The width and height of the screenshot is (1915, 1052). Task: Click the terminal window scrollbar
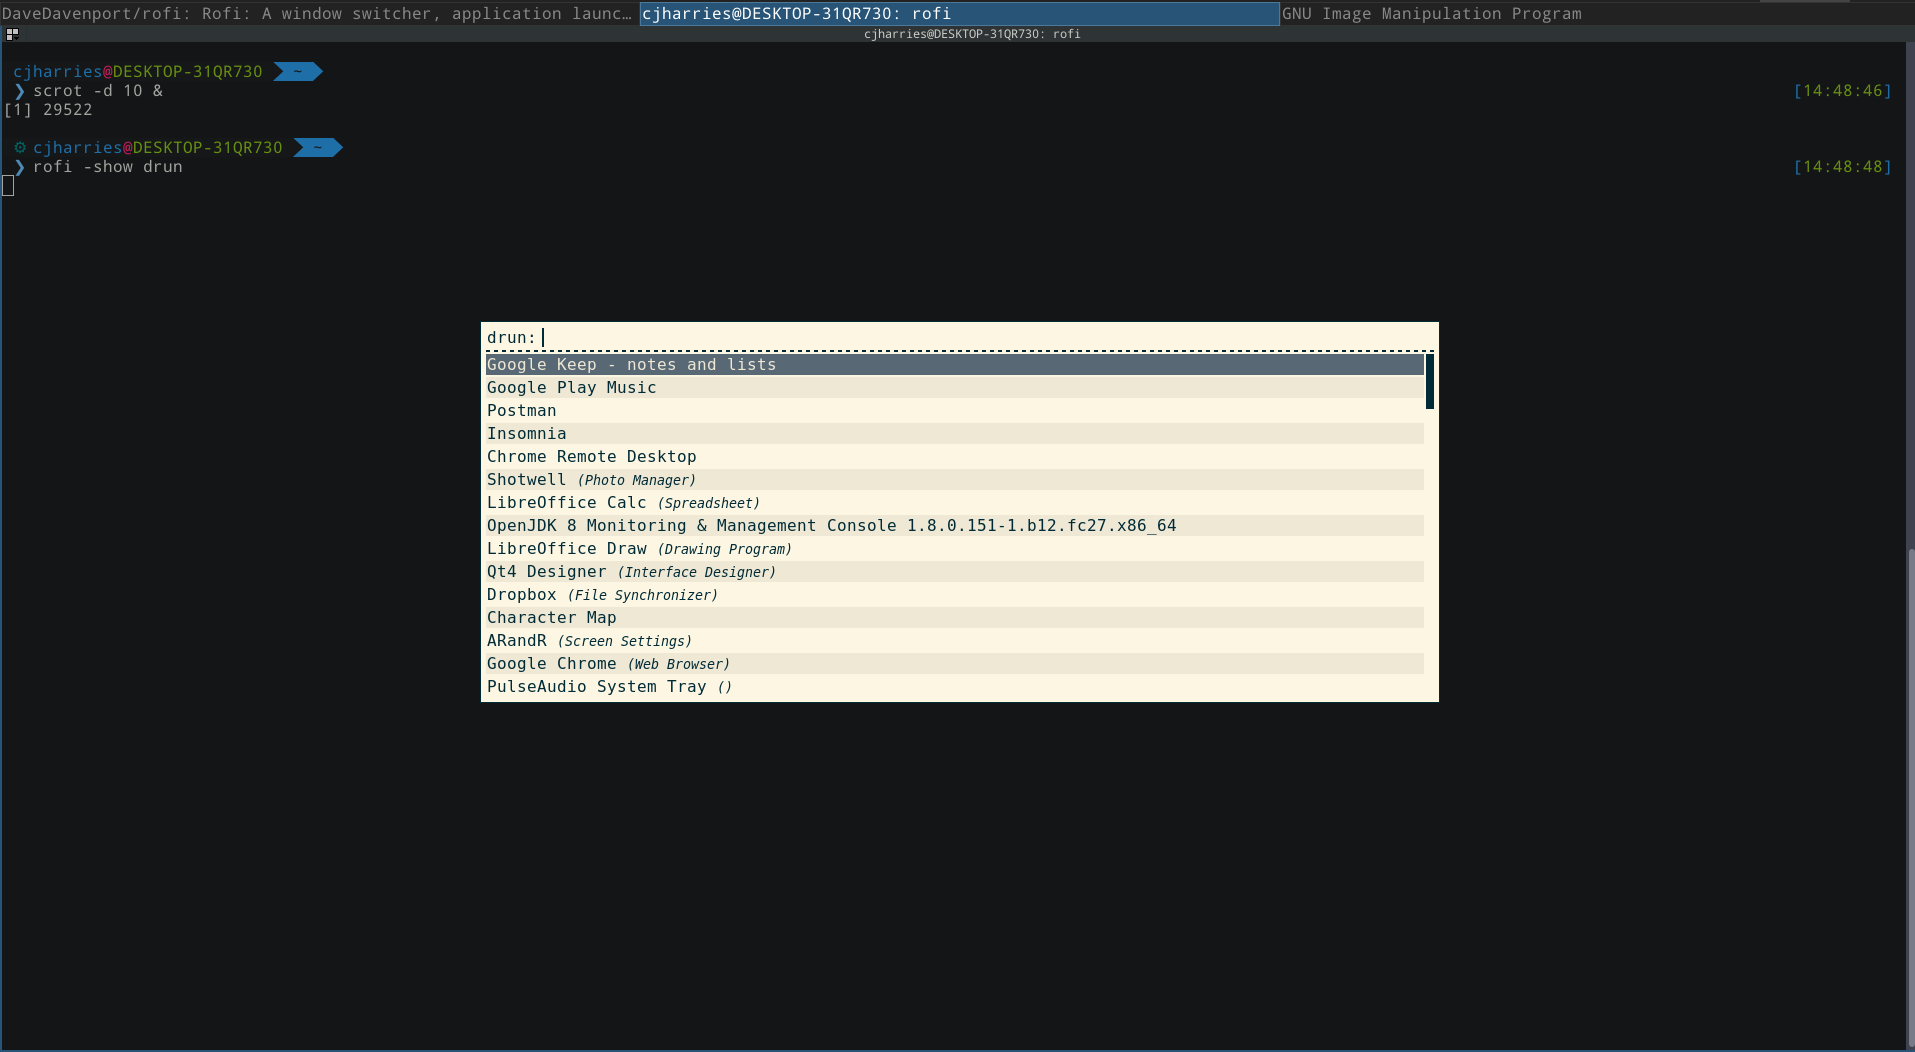pyautogui.click(x=1910, y=796)
